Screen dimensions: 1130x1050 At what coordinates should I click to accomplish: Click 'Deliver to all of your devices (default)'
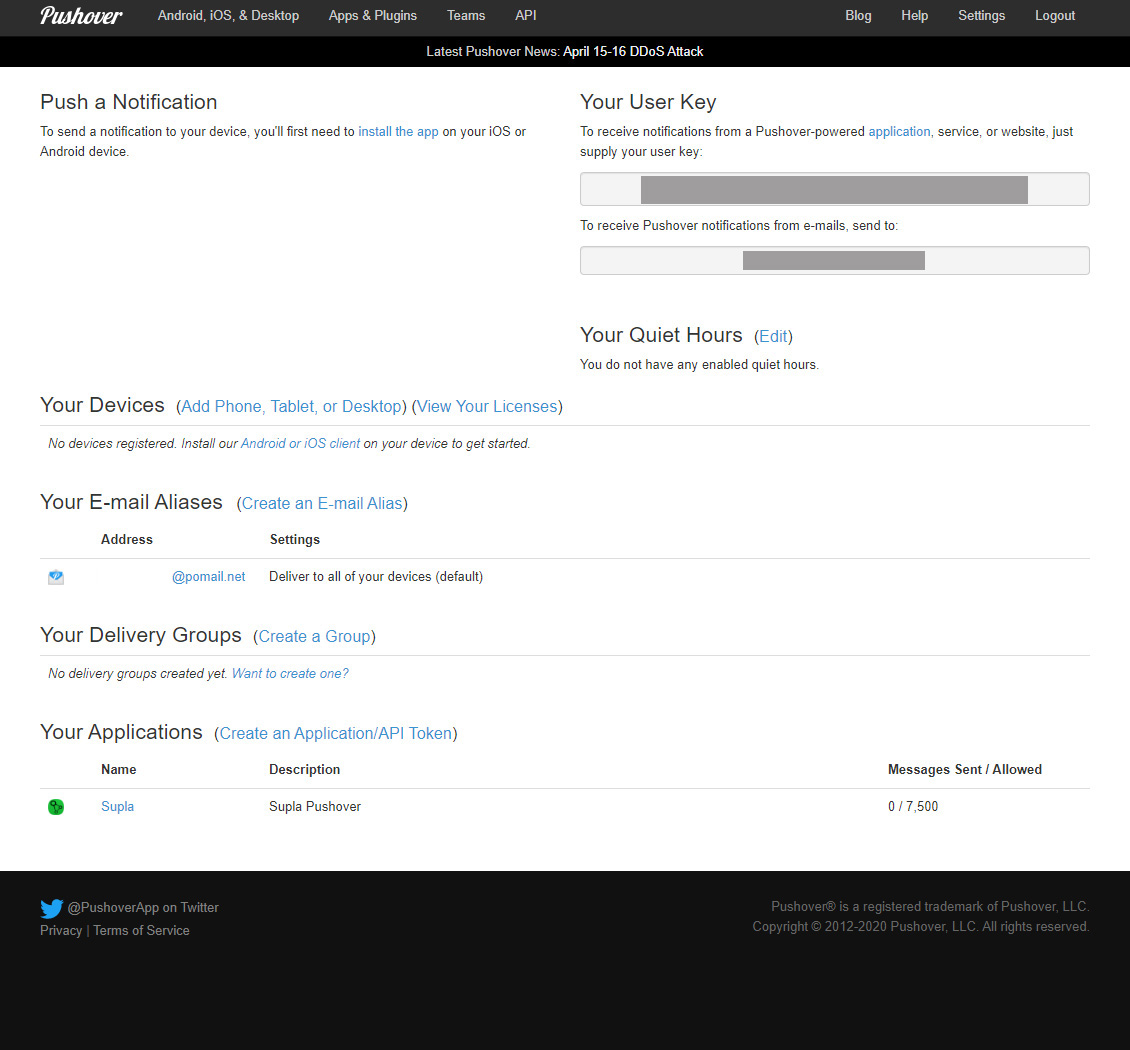(376, 577)
